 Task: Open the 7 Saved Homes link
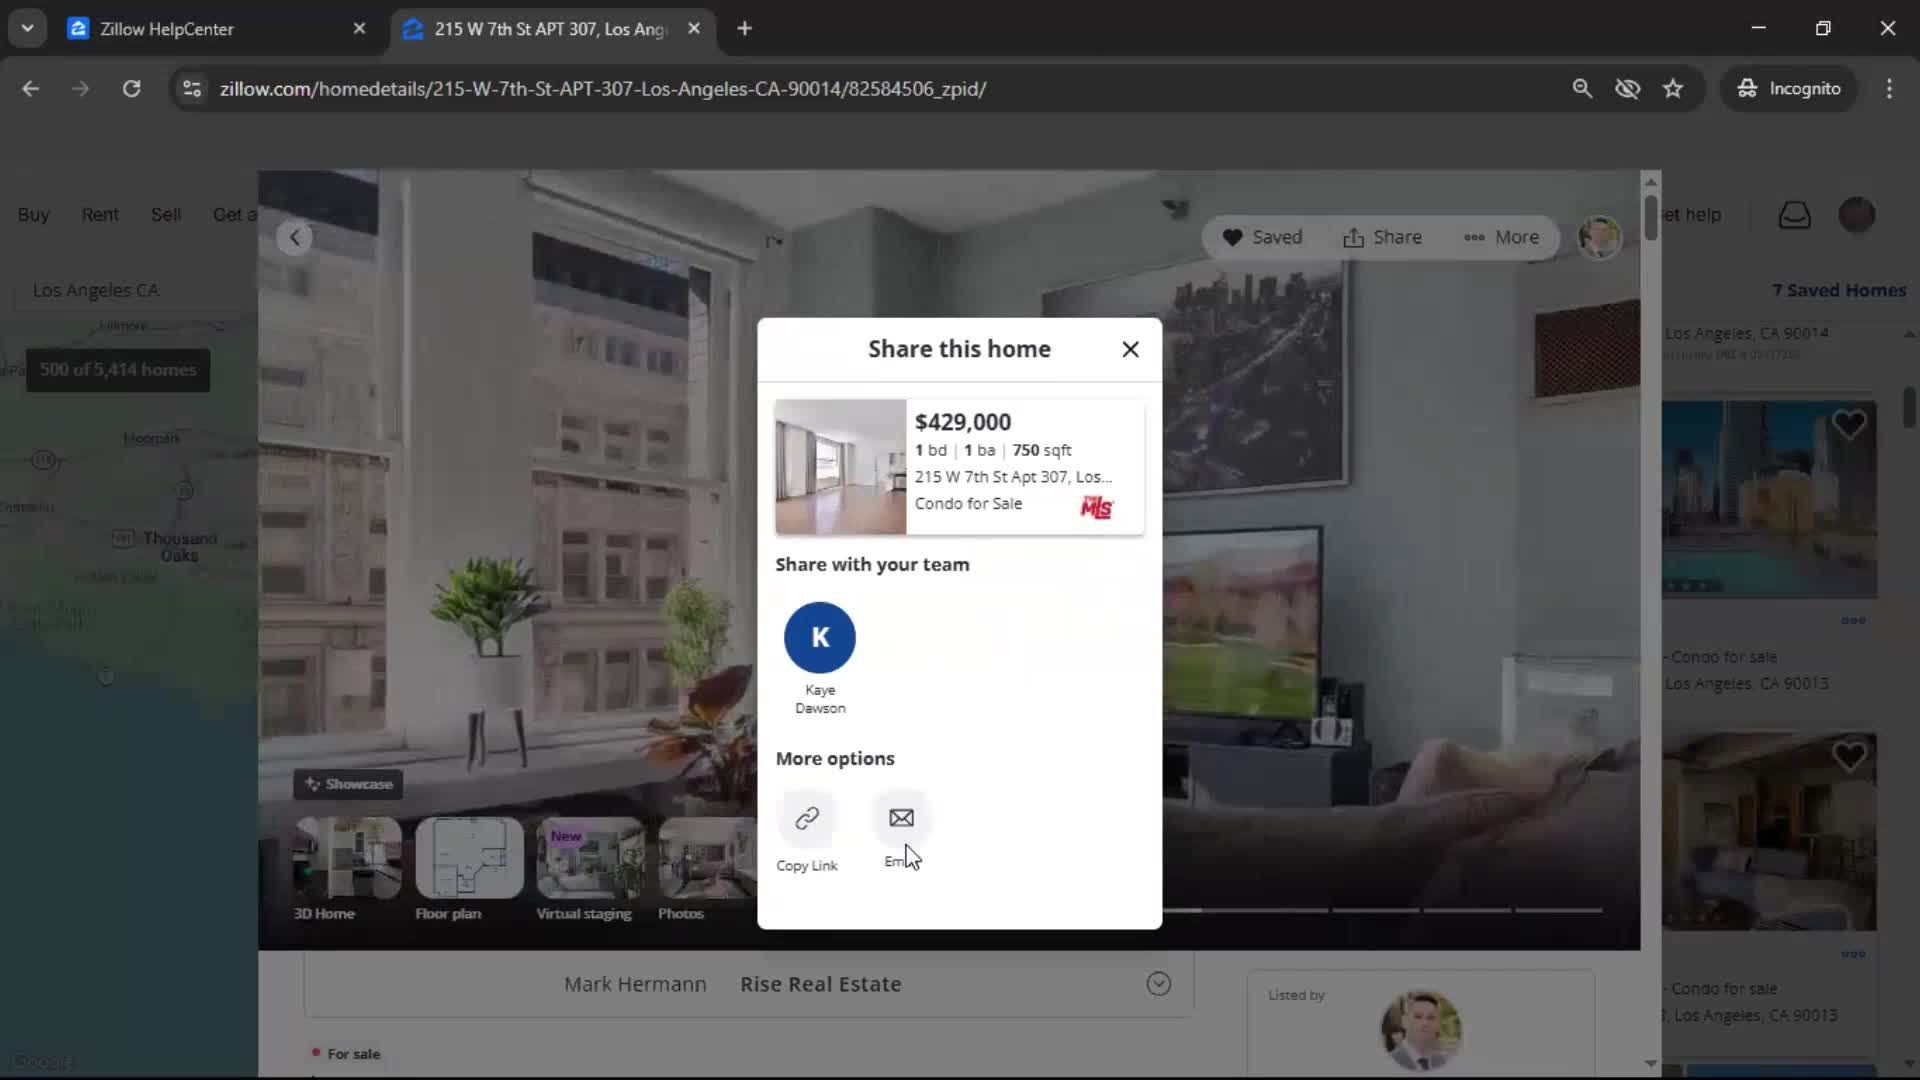1838,290
